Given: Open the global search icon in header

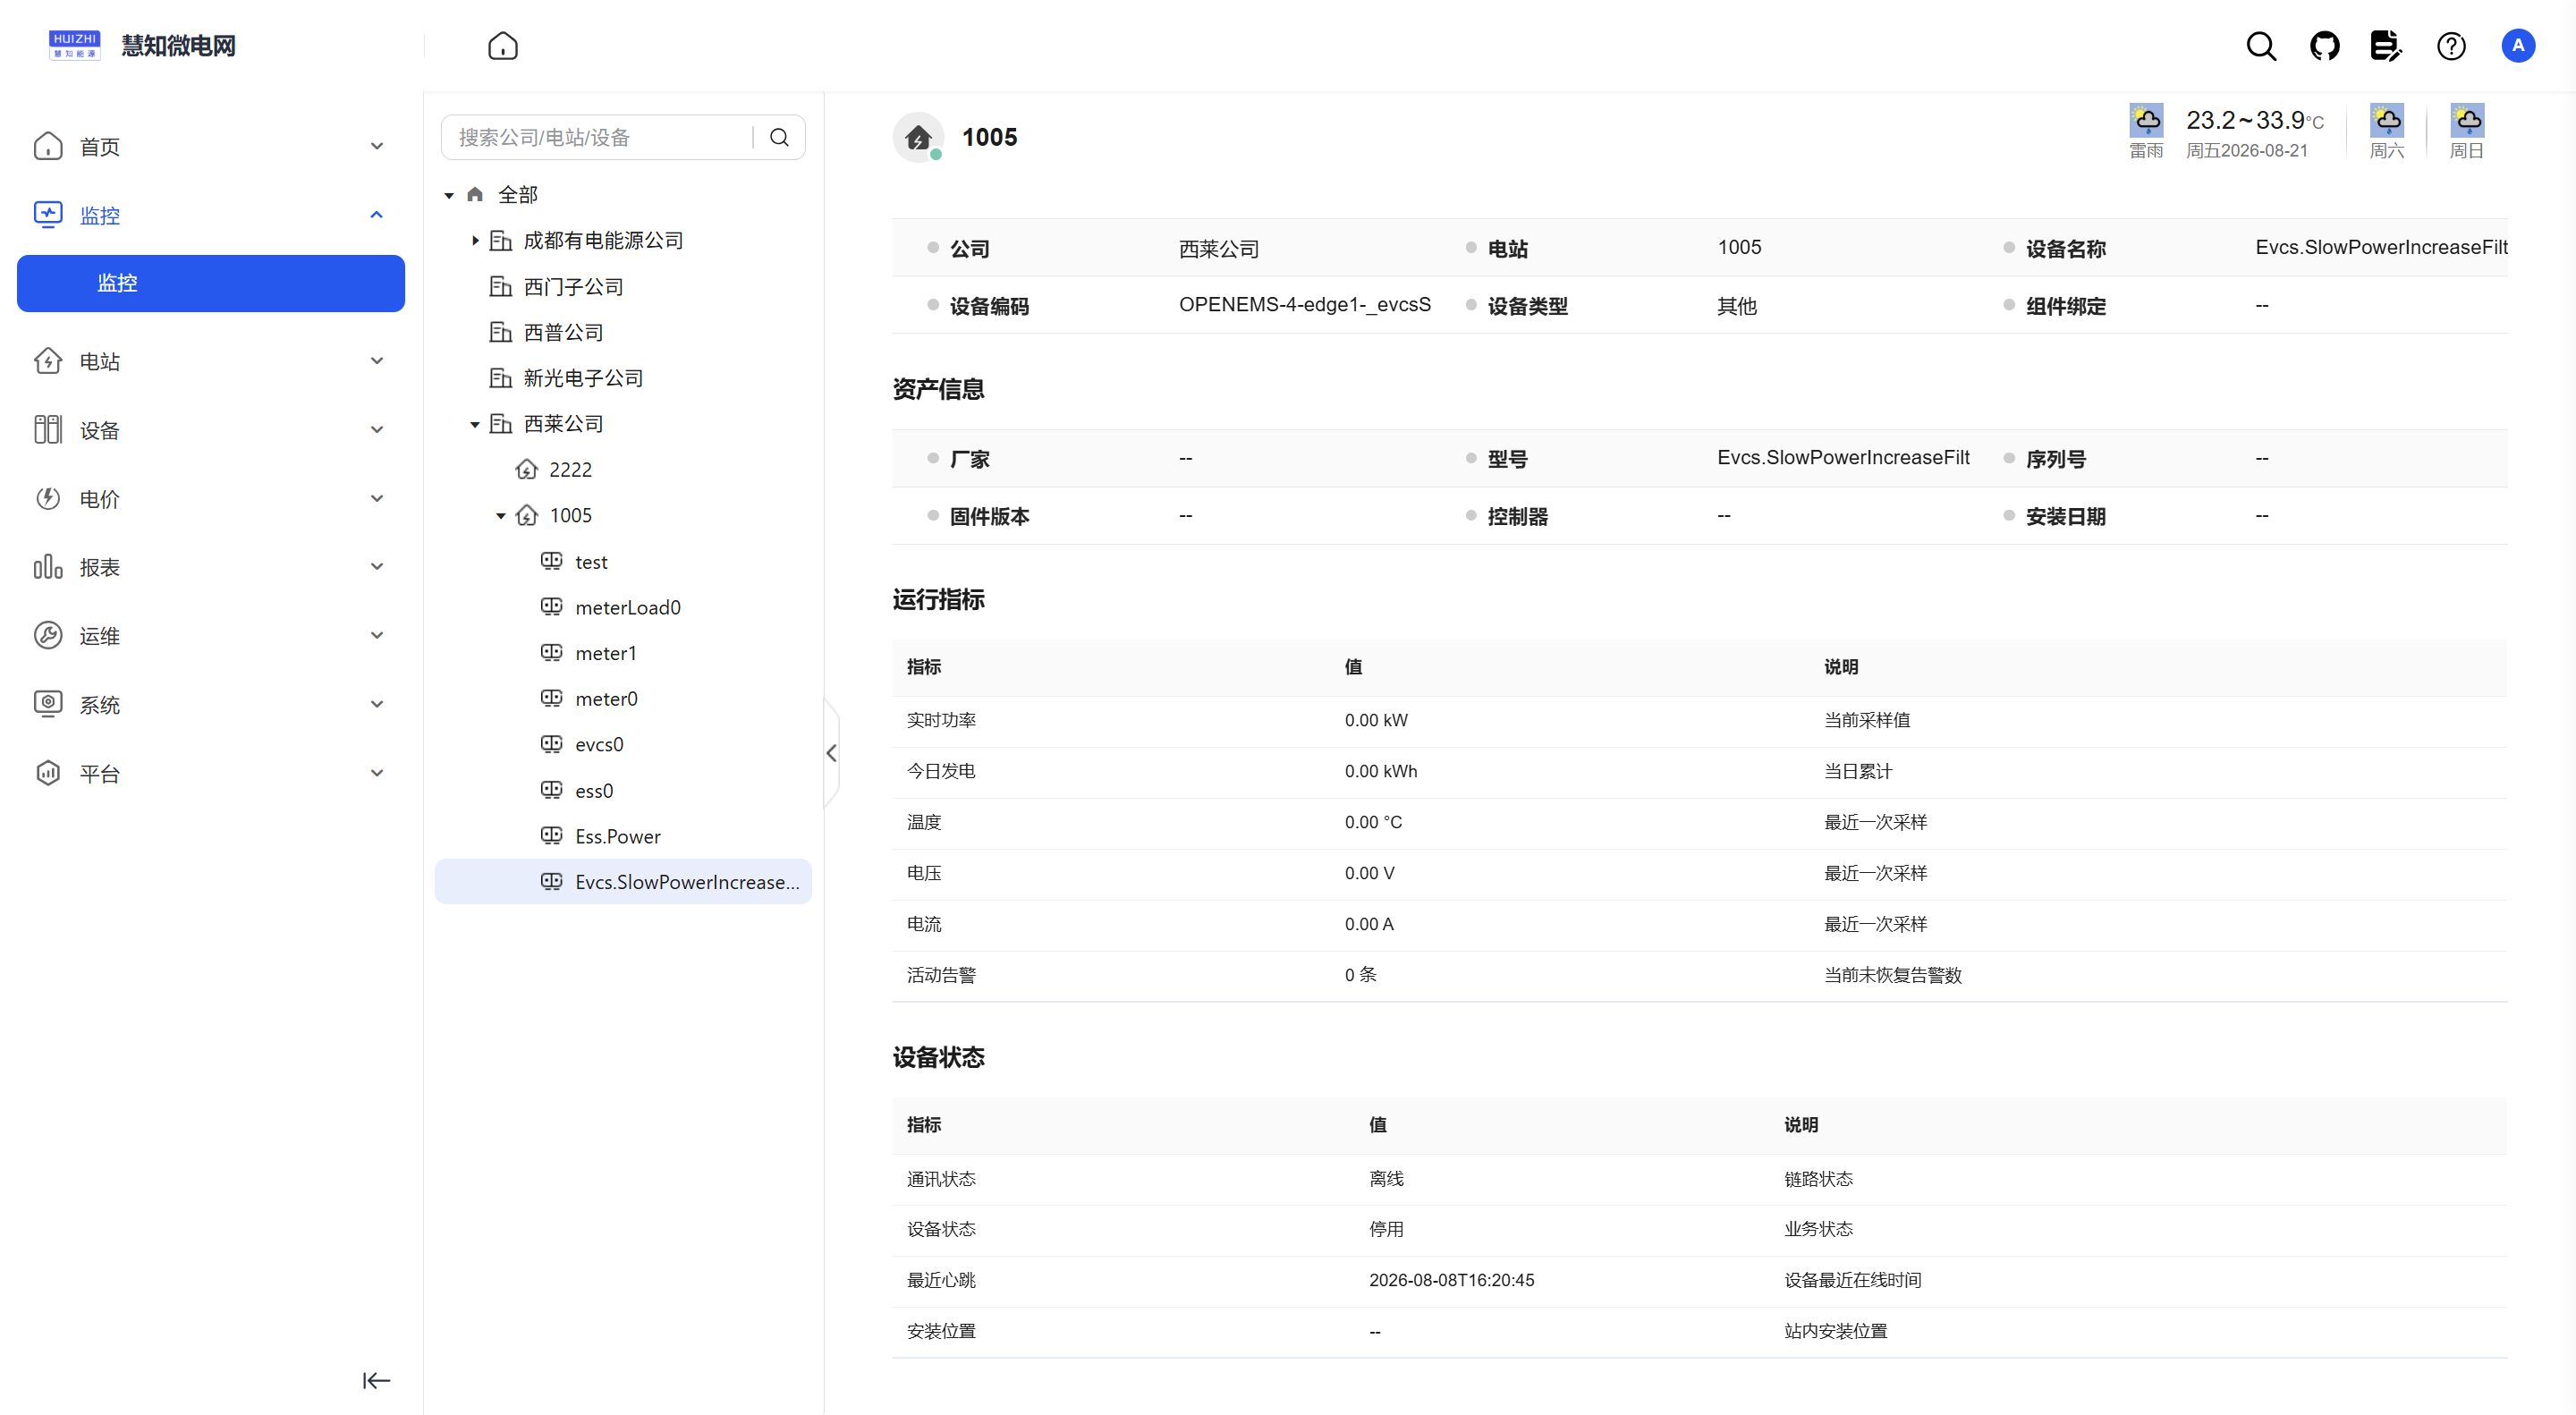Looking at the screenshot, I should (x=2260, y=46).
